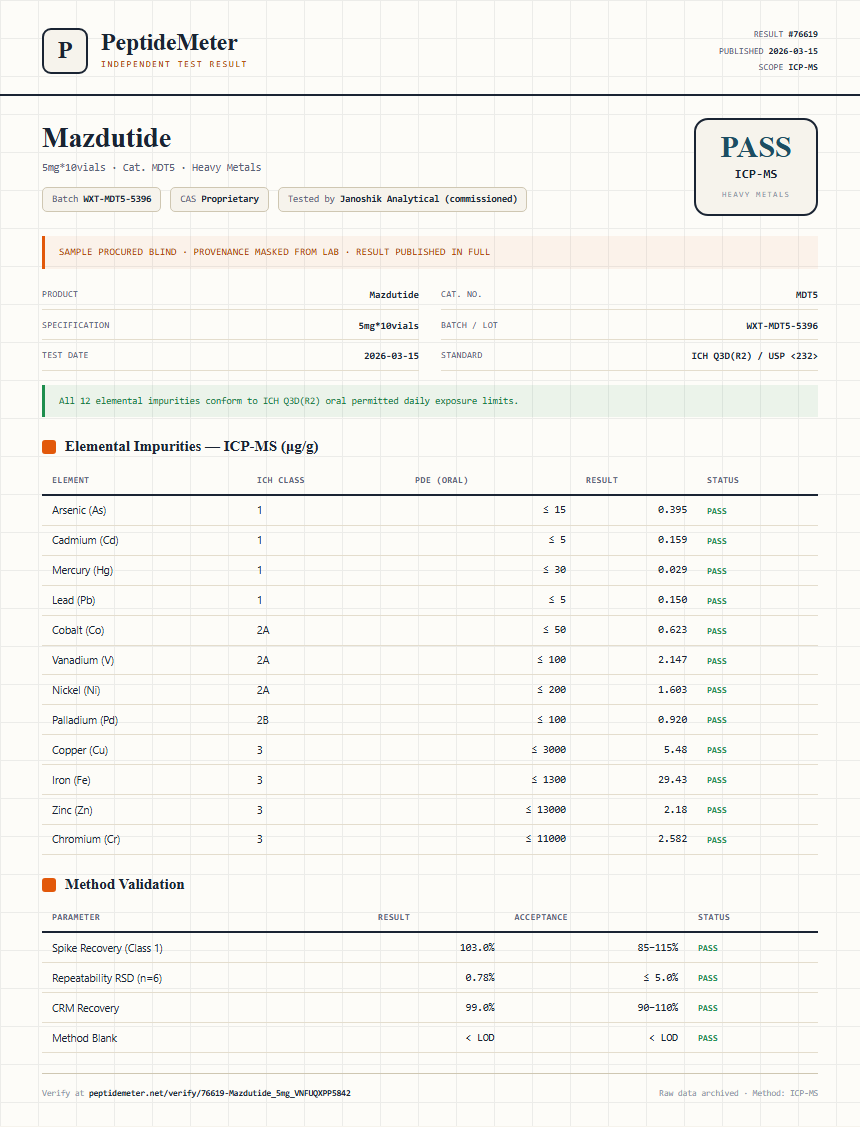Image resolution: width=860 pixels, height=1127 pixels.
Task: Open the peptidemeter.net verify link
Action: pos(219,1093)
